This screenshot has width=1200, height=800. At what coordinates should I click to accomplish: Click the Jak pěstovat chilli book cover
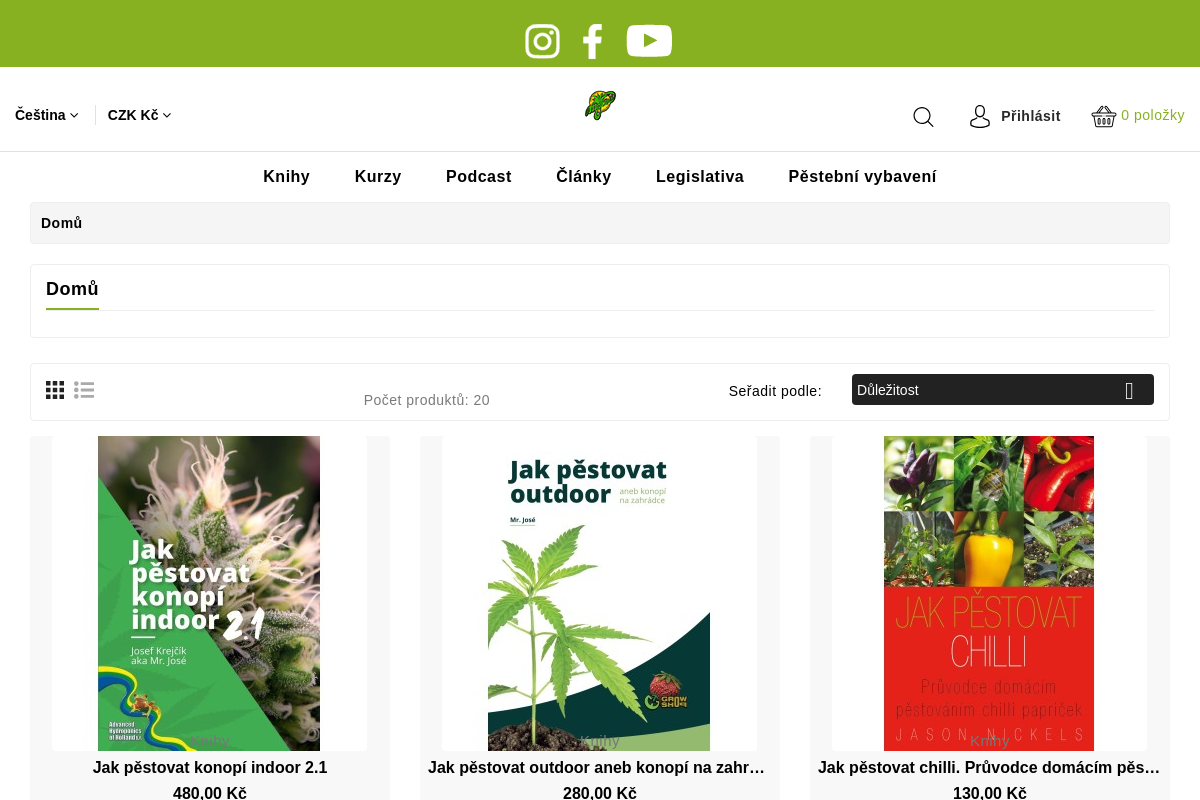coord(989,593)
